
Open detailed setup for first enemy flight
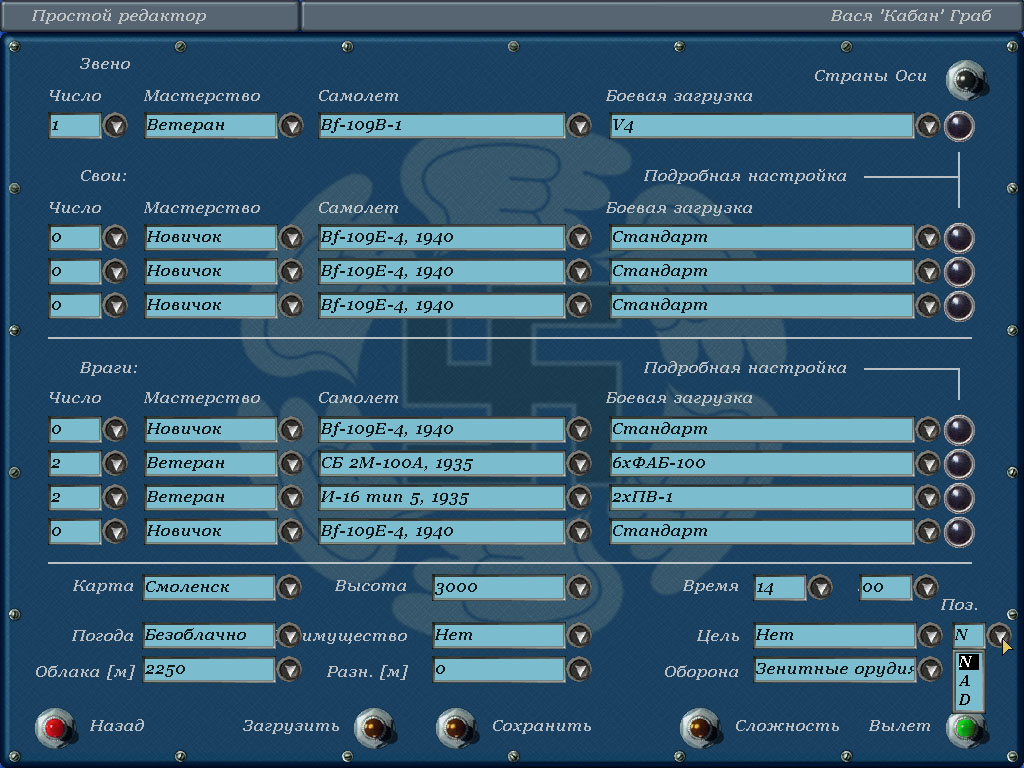[x=959, y=430]
